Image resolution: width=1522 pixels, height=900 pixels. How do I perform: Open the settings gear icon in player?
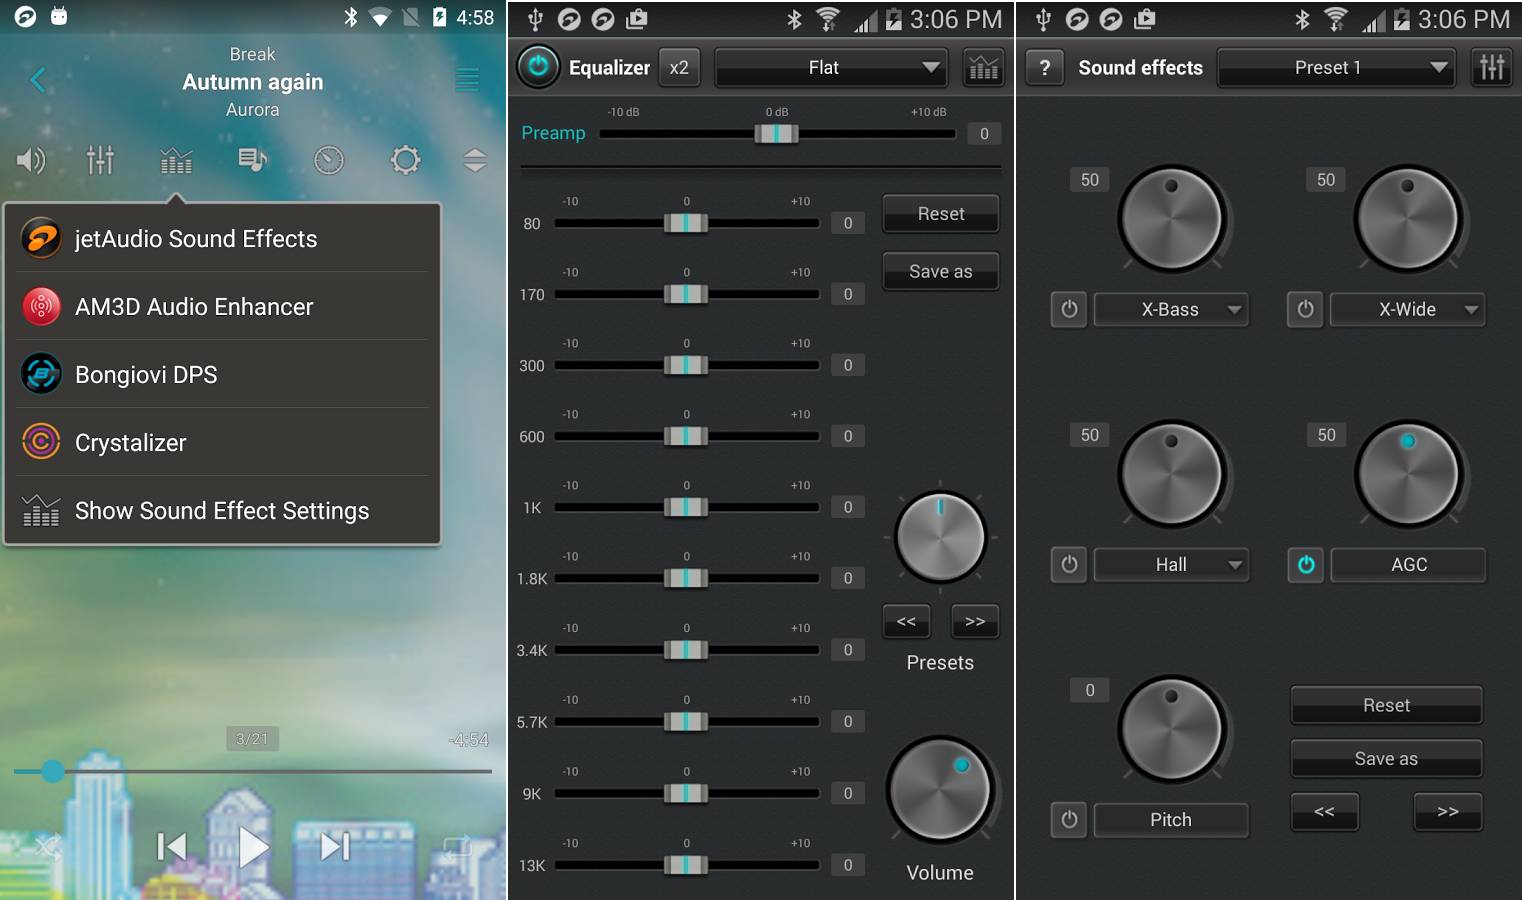click(405, 160)
